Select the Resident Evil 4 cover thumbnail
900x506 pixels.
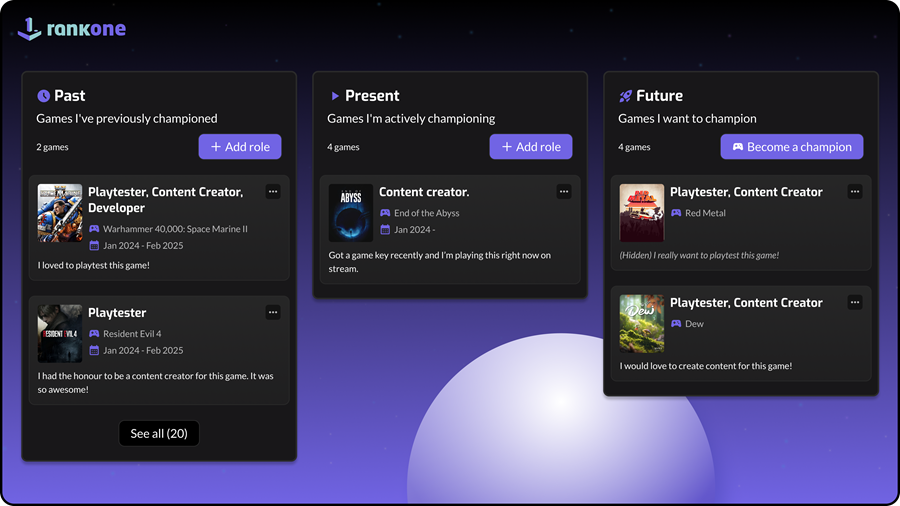[60, 333]
